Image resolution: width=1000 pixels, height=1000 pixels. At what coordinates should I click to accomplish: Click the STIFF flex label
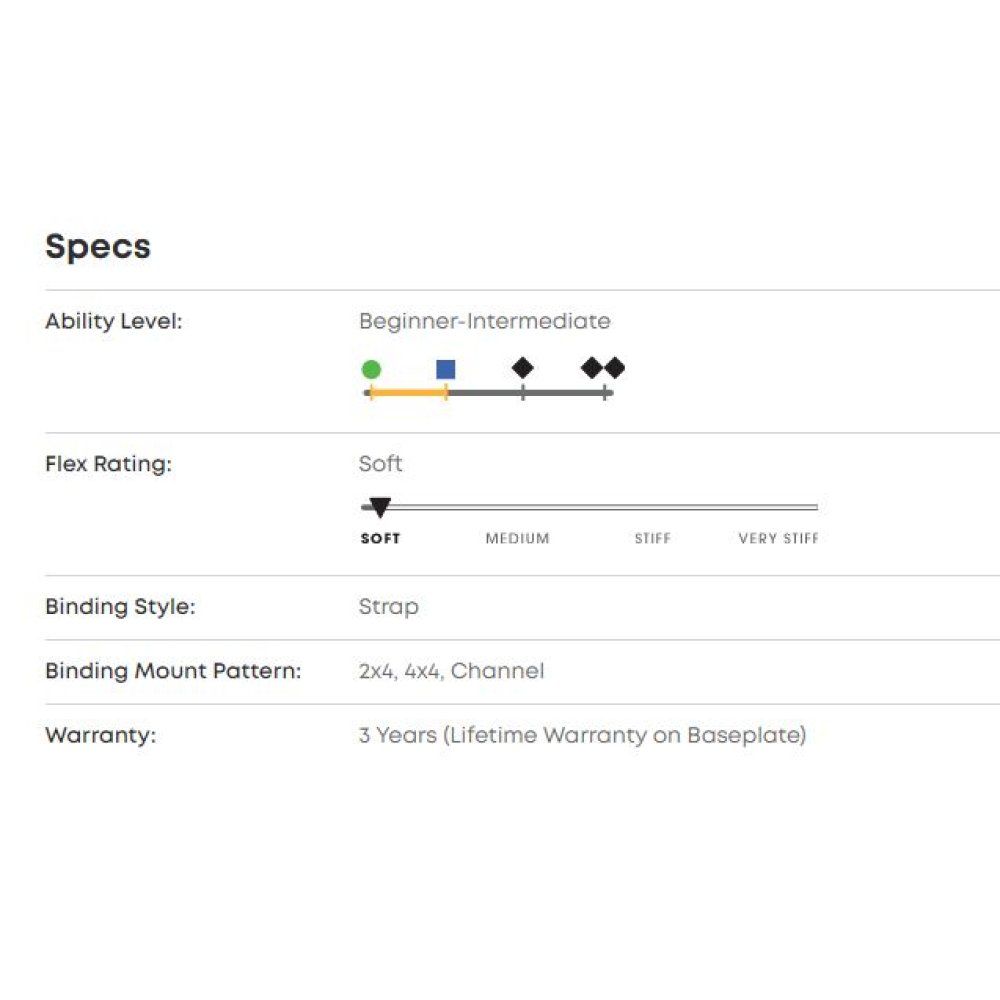pos(652,538)
